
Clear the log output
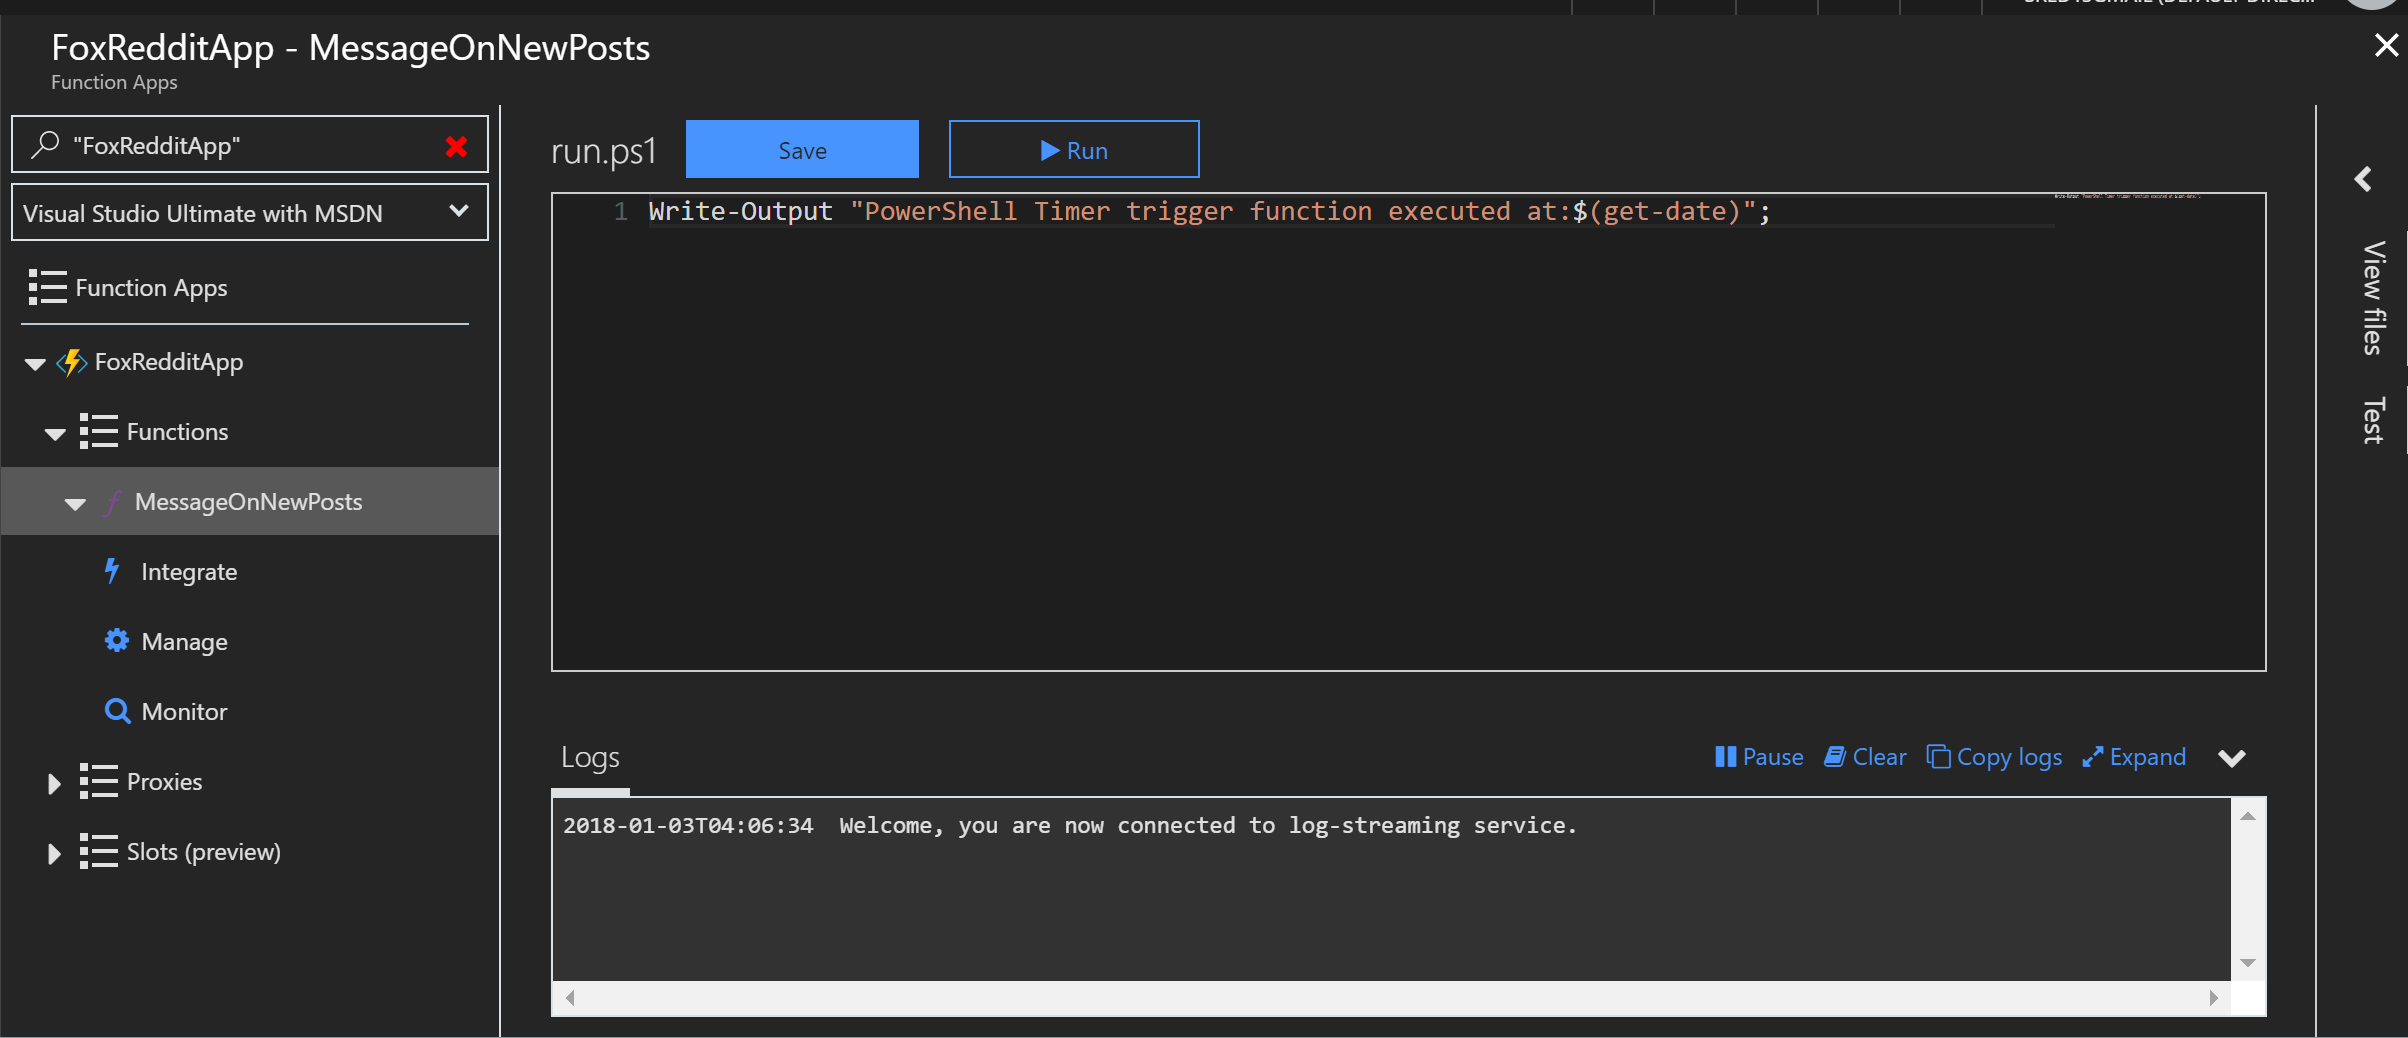pyautogui.click(x=1865, y=757)
